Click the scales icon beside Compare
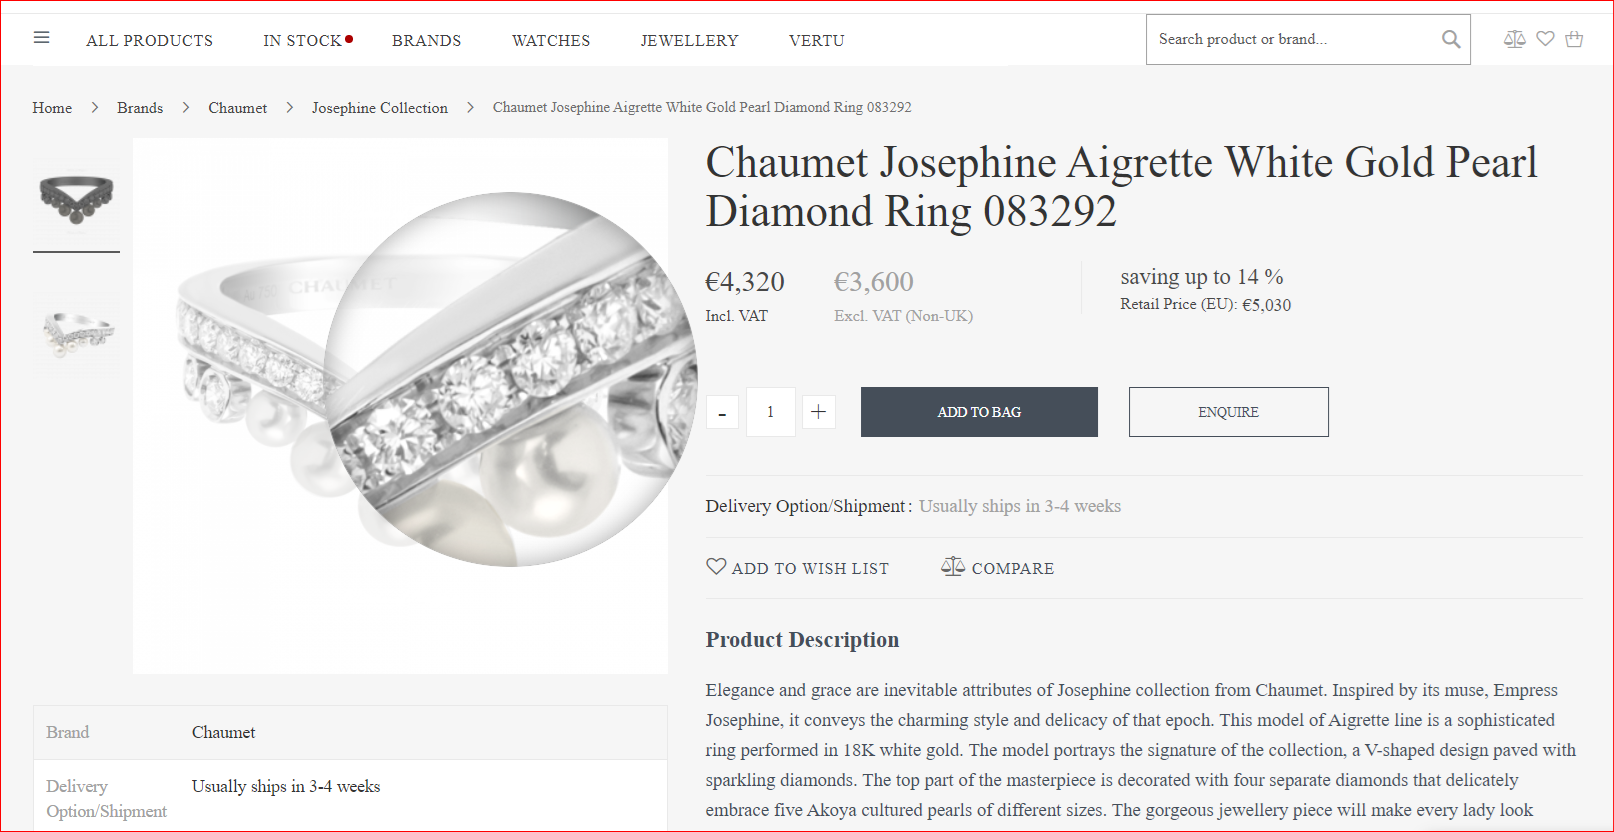The width and height of the screenshot is (1614, 832). coord(952,567)
